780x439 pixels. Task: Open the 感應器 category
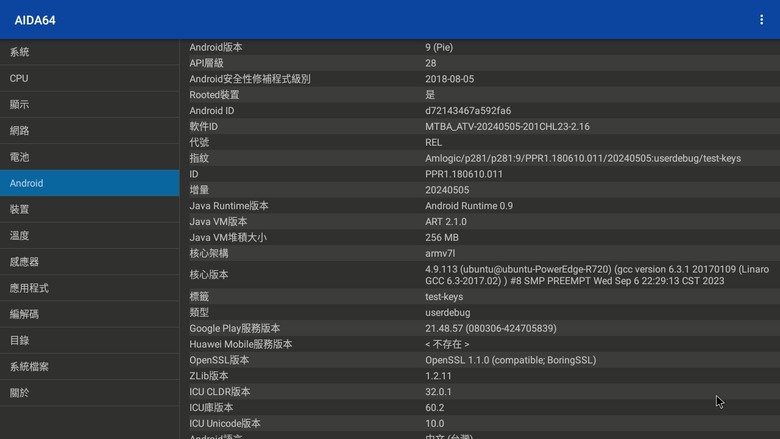point(90,262)
